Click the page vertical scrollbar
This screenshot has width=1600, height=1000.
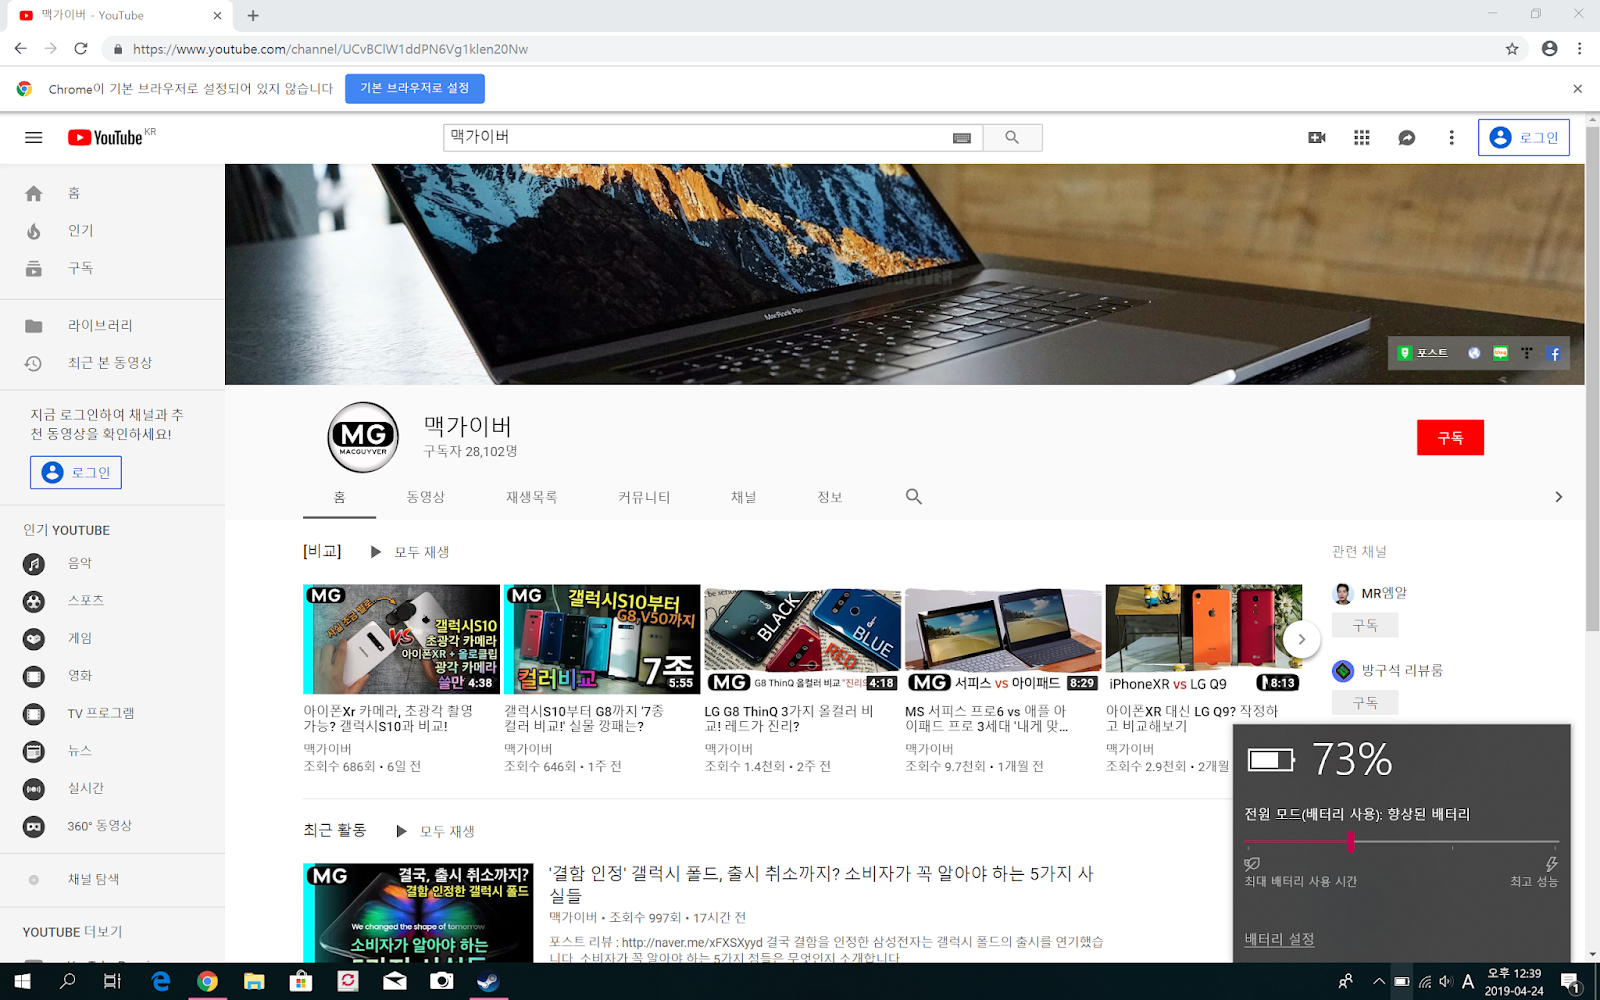point(1592,380)
